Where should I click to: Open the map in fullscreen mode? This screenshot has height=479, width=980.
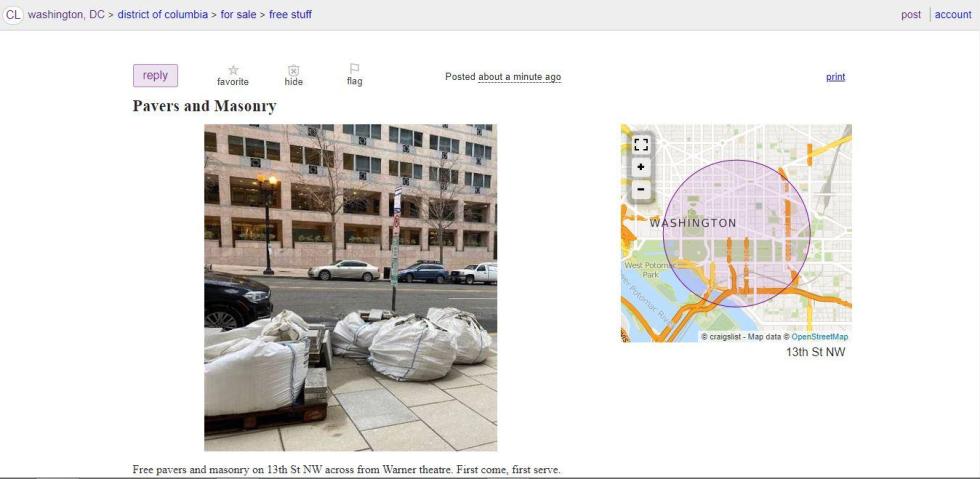(641, 144)
